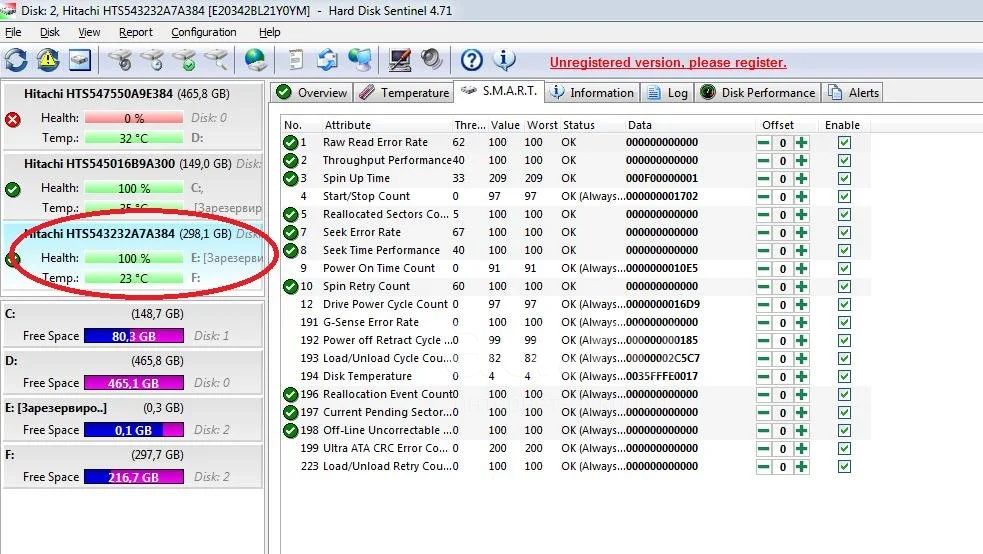This screenshot has height=554, width=983.
Task: Click green check icon of Hitachi HTS545016B9A300
Action: 13,189
